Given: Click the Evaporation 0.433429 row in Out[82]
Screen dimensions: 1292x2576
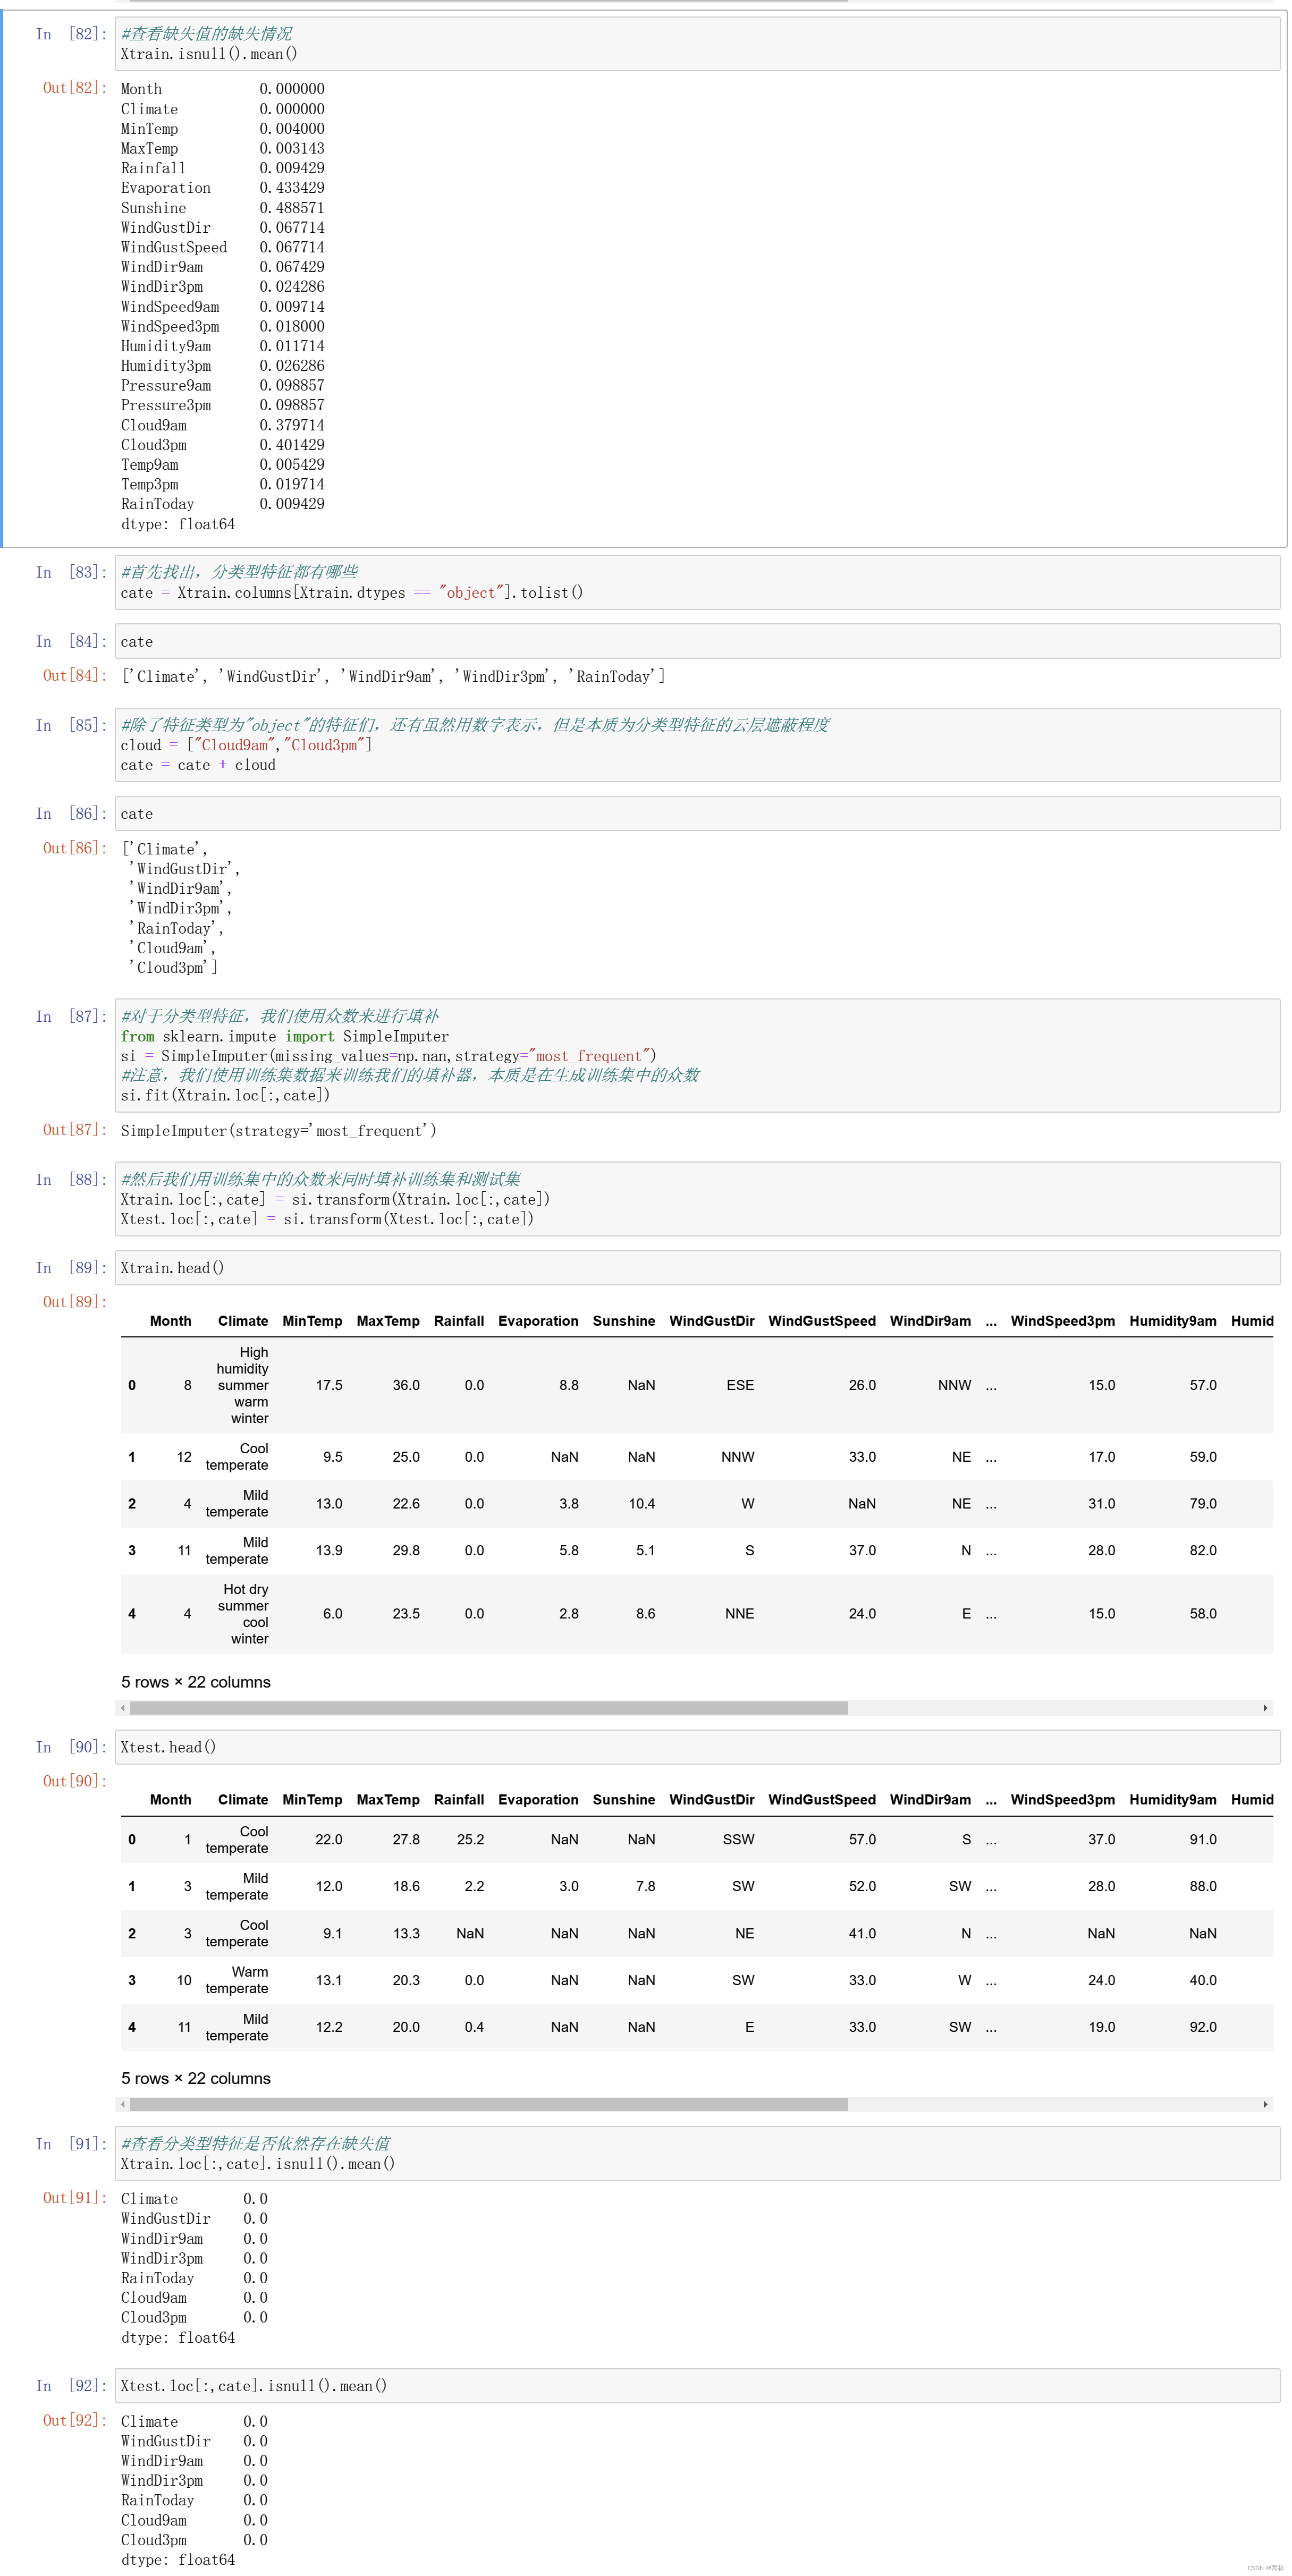Looking at the screenshot, I should (x=222, y=188).
